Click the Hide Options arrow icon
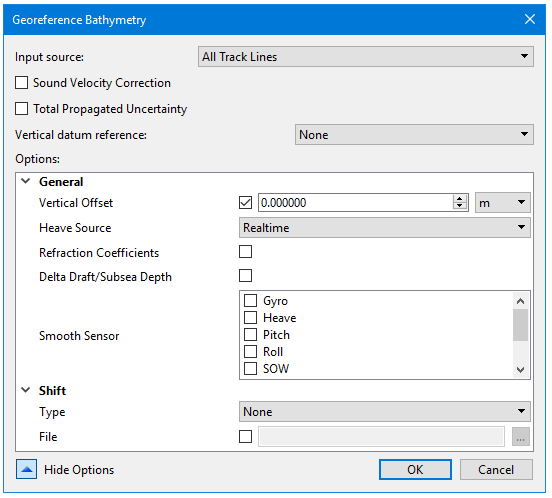Image resolution: width=552 pixels, height=498 pixels. coord(26,469)
